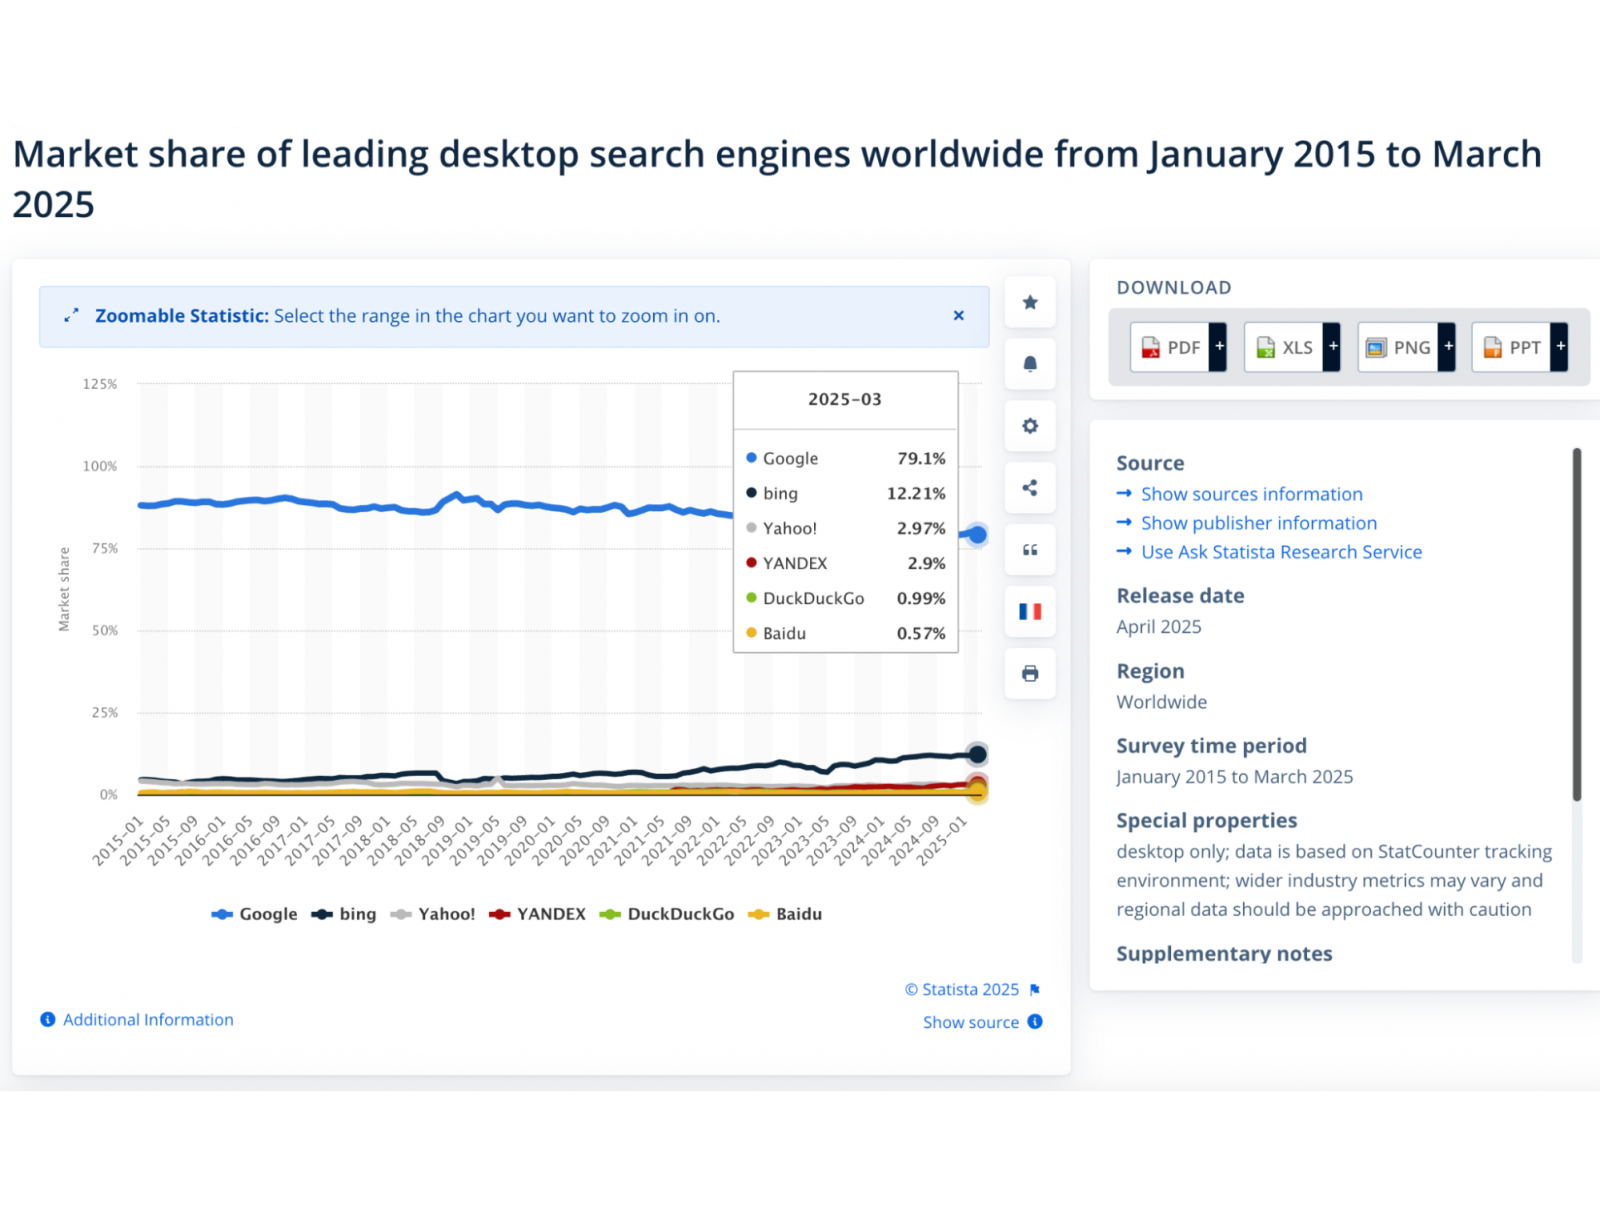This screenshot has height=1214, width=1600.
Task: Toggle bing series in chart legend
Action: (x=344, y=914)
